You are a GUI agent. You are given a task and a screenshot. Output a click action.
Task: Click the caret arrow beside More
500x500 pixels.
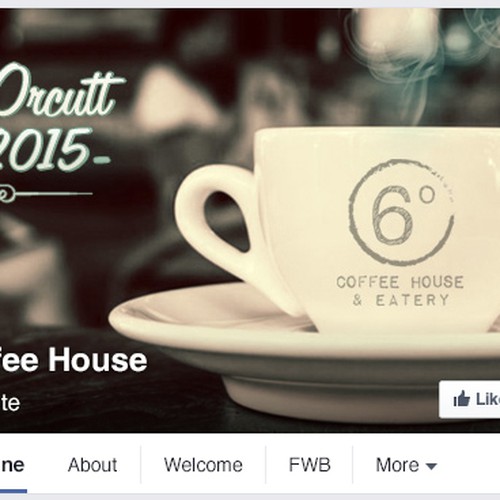(x=431, y=466)
